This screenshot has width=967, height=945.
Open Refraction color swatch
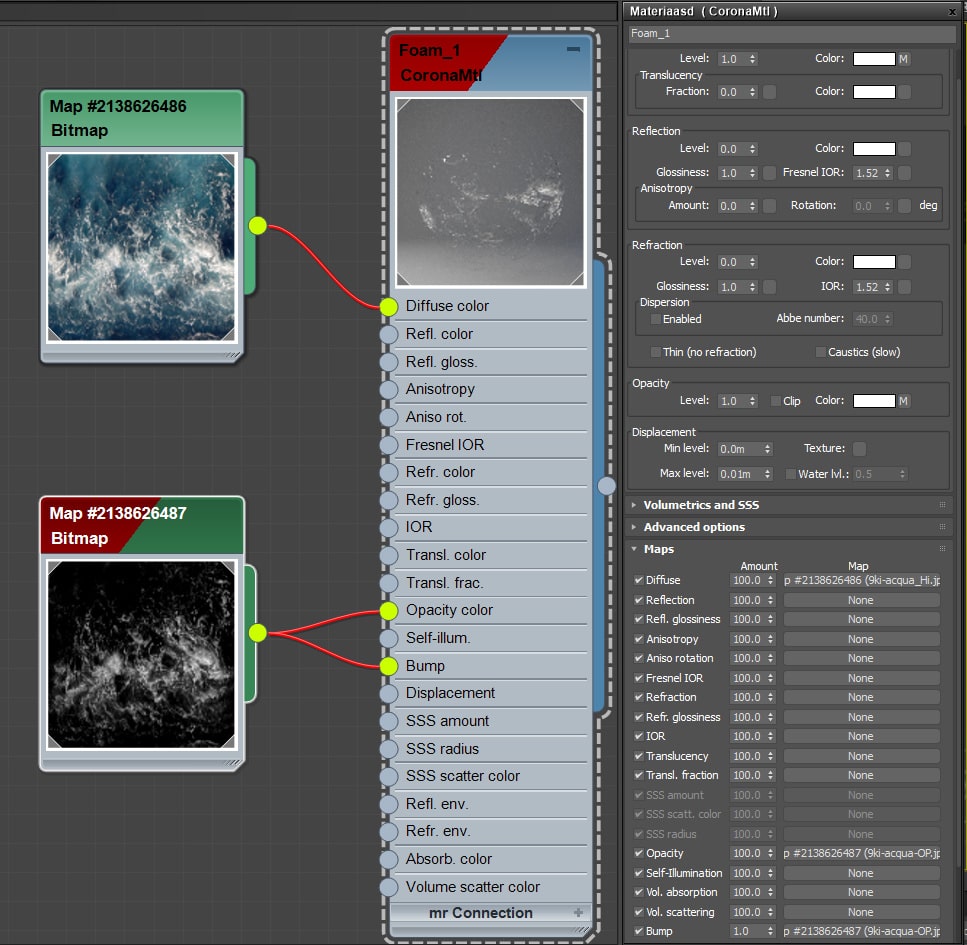point(874,262)
